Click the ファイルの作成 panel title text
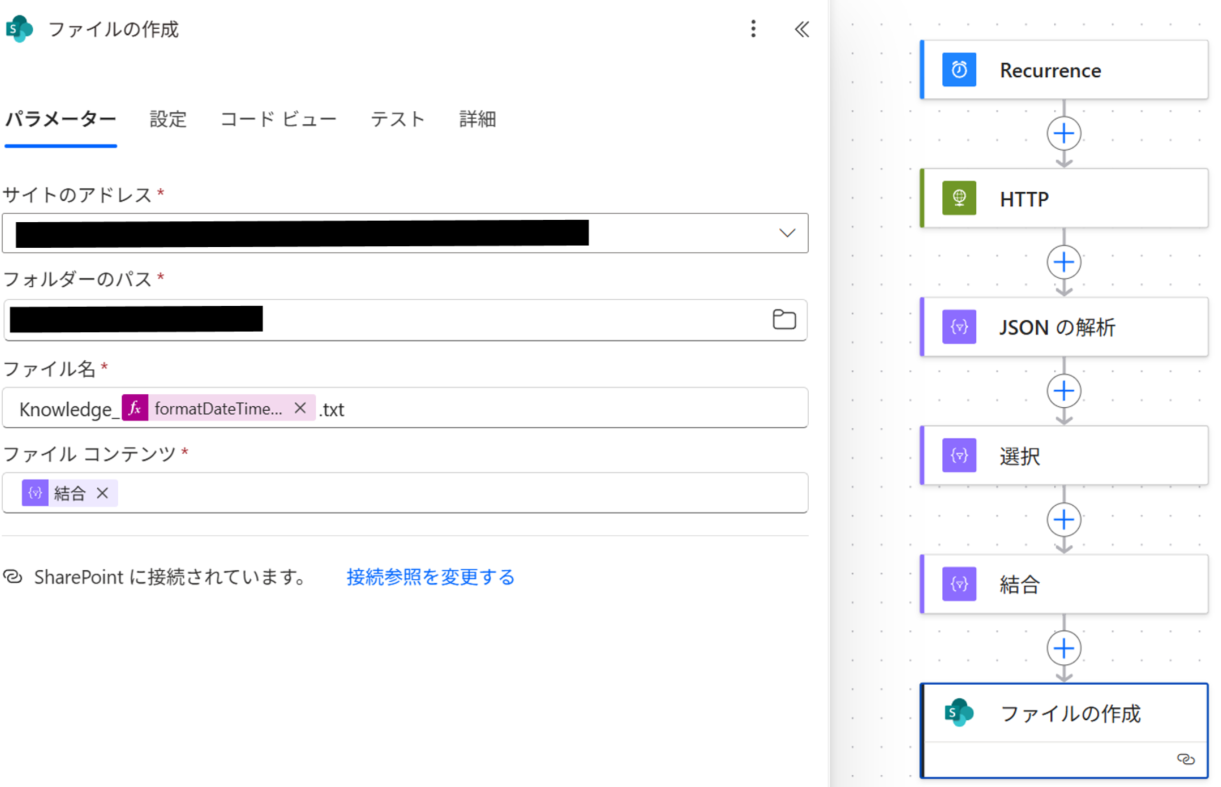 pyautogui.click(x=114, y=29)
